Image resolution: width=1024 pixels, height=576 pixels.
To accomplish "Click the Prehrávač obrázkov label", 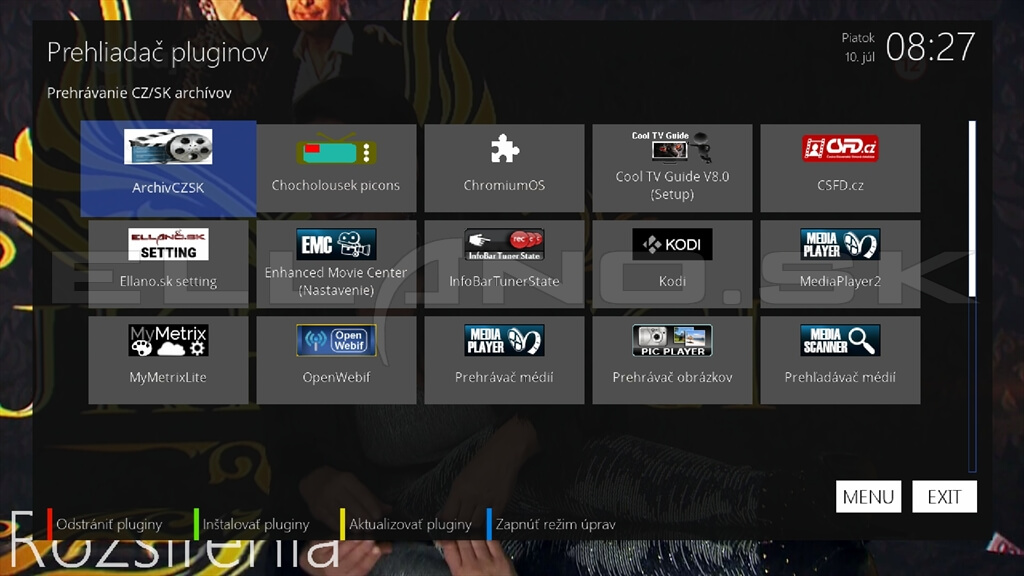I will pos(672,377).
